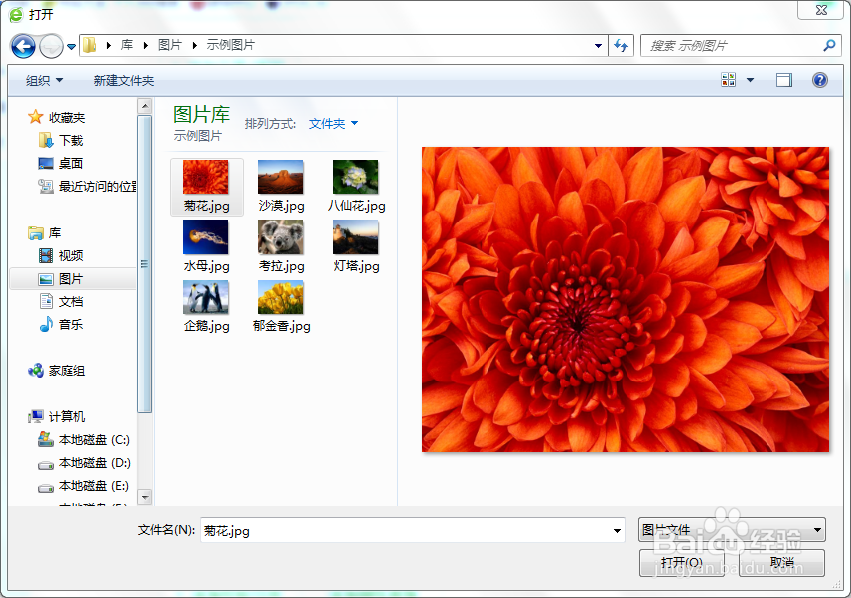Click the sidebar scrollbar down arrow
Viewport: 851px width, 598px height.
145,497
